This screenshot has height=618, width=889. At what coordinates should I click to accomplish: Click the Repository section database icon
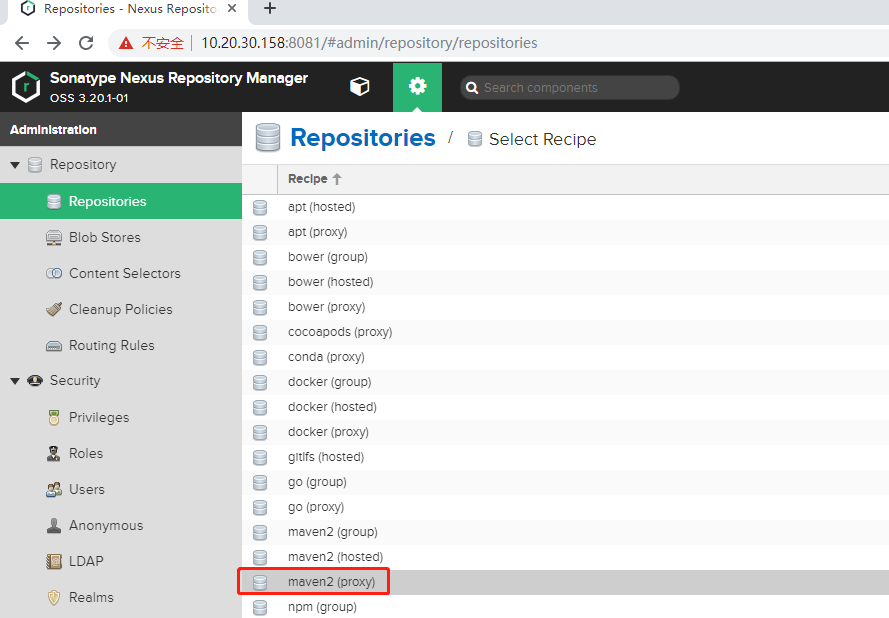35,165
